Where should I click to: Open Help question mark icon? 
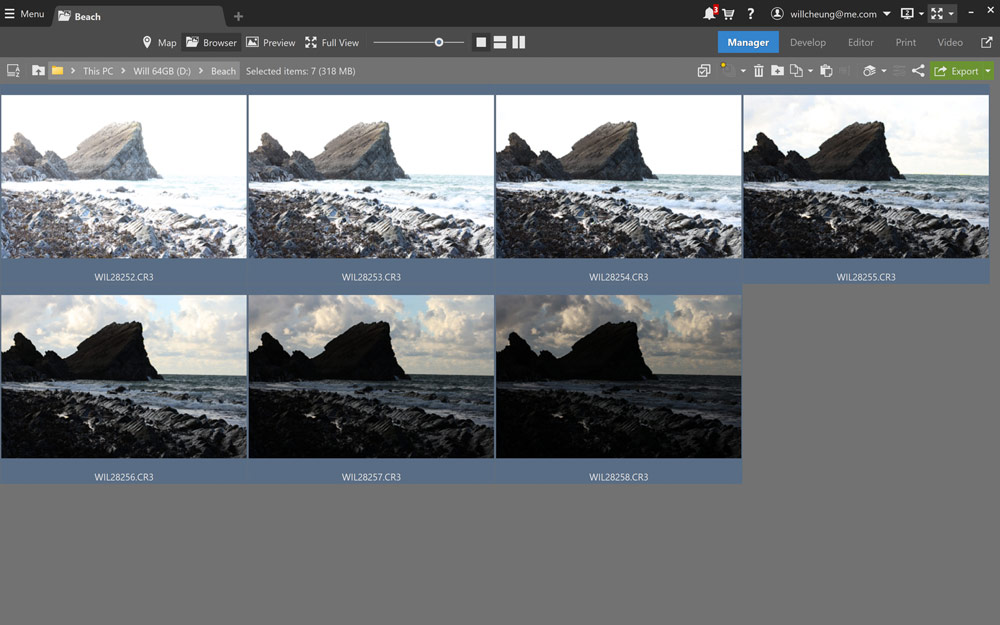coord(751,13)
